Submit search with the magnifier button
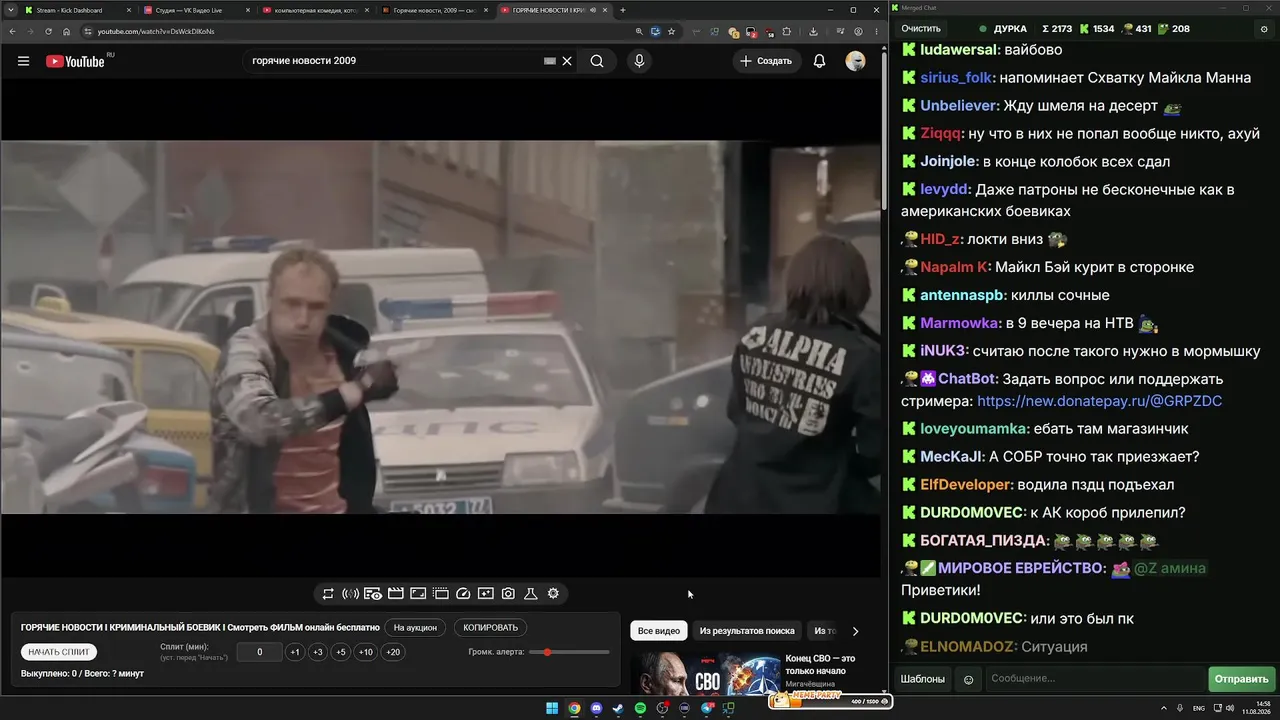 (x=597, y=61)
